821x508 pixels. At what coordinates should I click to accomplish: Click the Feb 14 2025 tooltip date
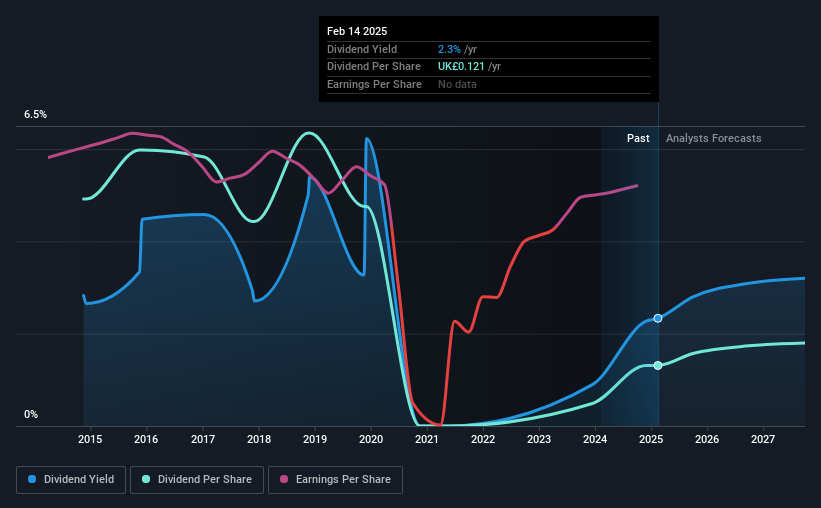(x=357, y=31)
